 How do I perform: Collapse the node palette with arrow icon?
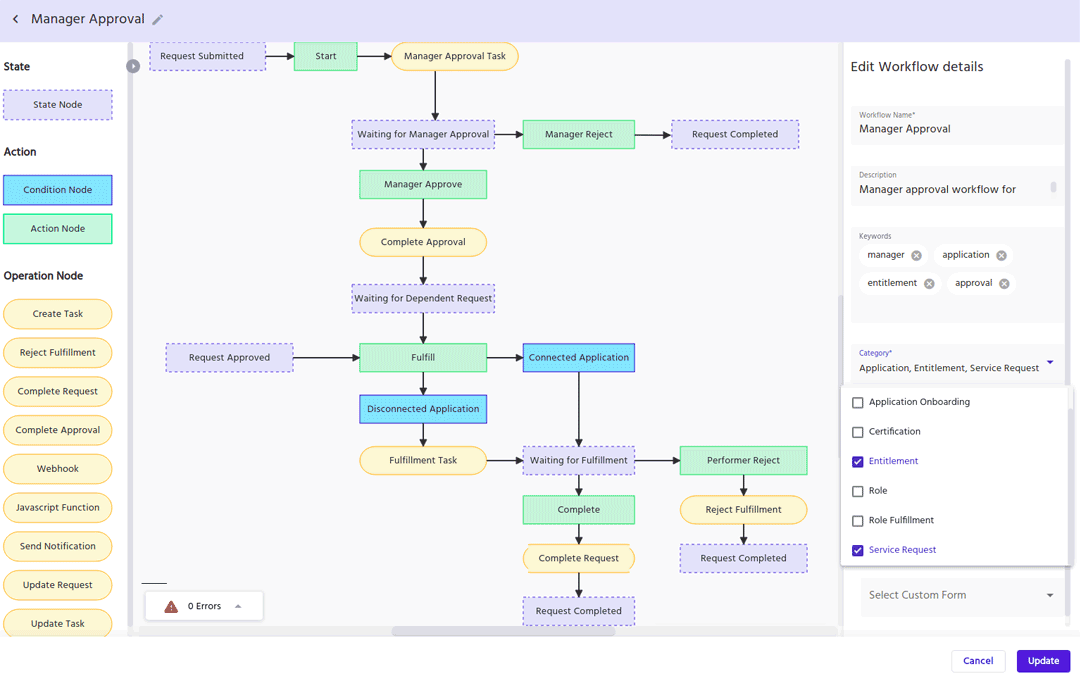click(x=133, y=66)
